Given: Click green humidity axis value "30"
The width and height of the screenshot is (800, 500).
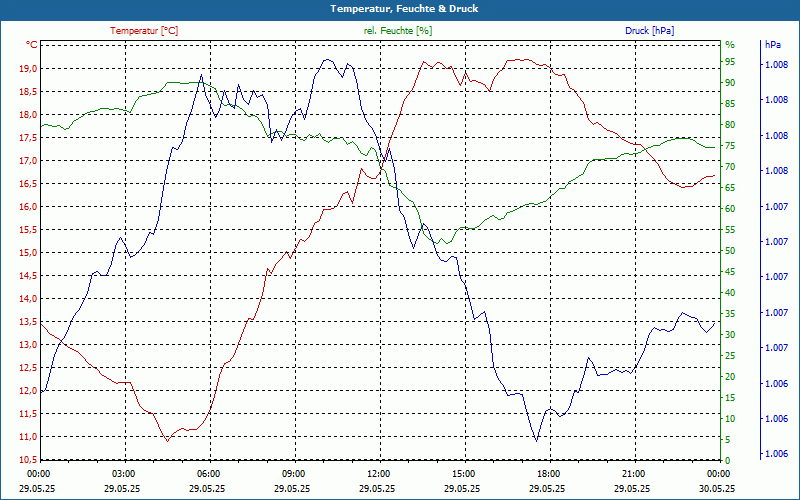Looking at the screenshot, I should click(730, 335).
